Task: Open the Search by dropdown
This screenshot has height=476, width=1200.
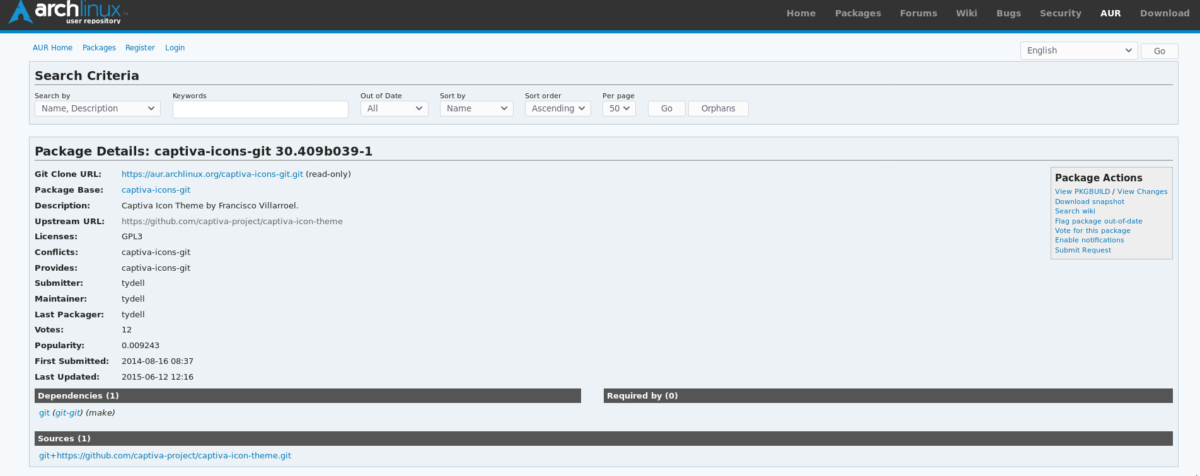Action: [97, 108]
